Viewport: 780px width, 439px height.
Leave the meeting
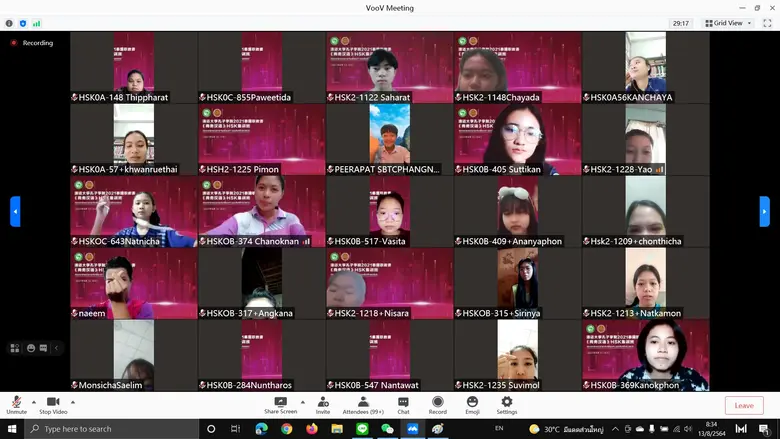coord(744,405)
